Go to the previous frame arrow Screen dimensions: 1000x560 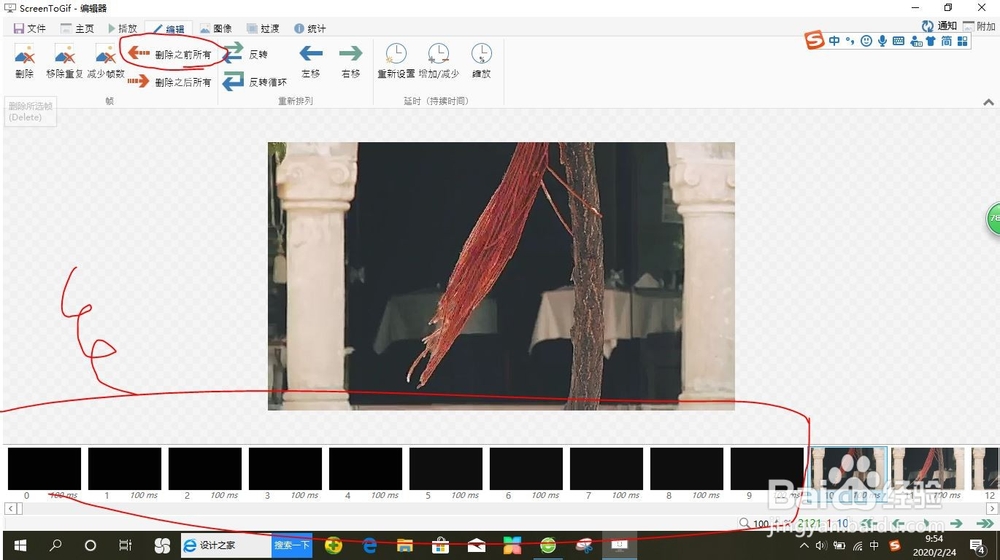tap(898, 523)
